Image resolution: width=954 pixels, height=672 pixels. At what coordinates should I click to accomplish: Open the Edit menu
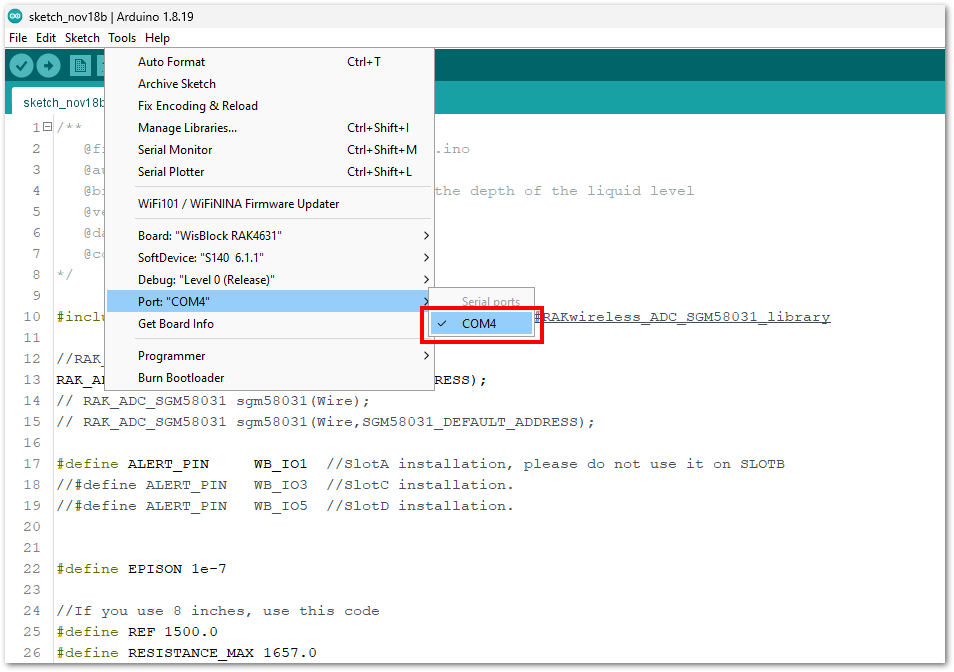click(x=46, y=38)
